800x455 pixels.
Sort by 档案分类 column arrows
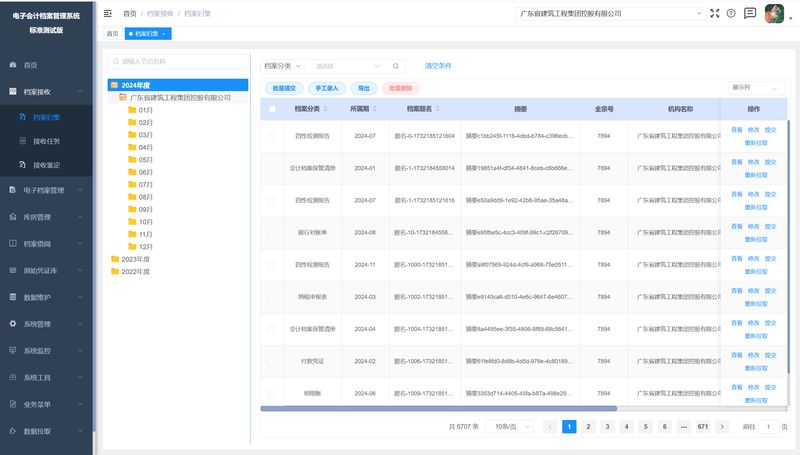pos(326,109)
